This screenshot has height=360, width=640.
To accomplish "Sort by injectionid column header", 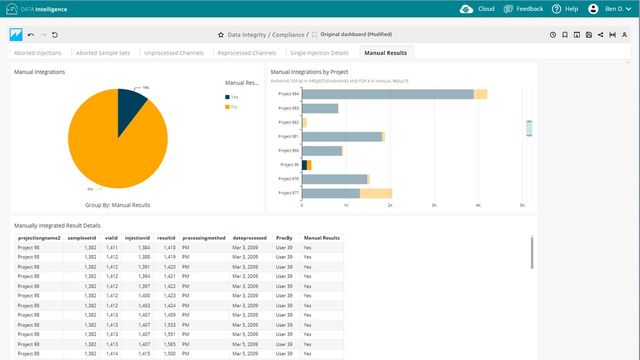I will (137, 238).
